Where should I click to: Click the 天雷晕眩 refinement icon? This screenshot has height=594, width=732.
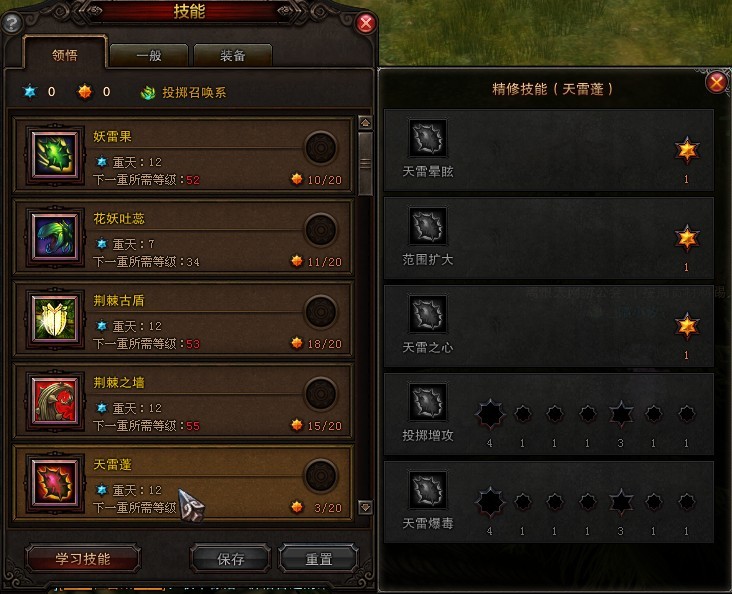[428, 138]
